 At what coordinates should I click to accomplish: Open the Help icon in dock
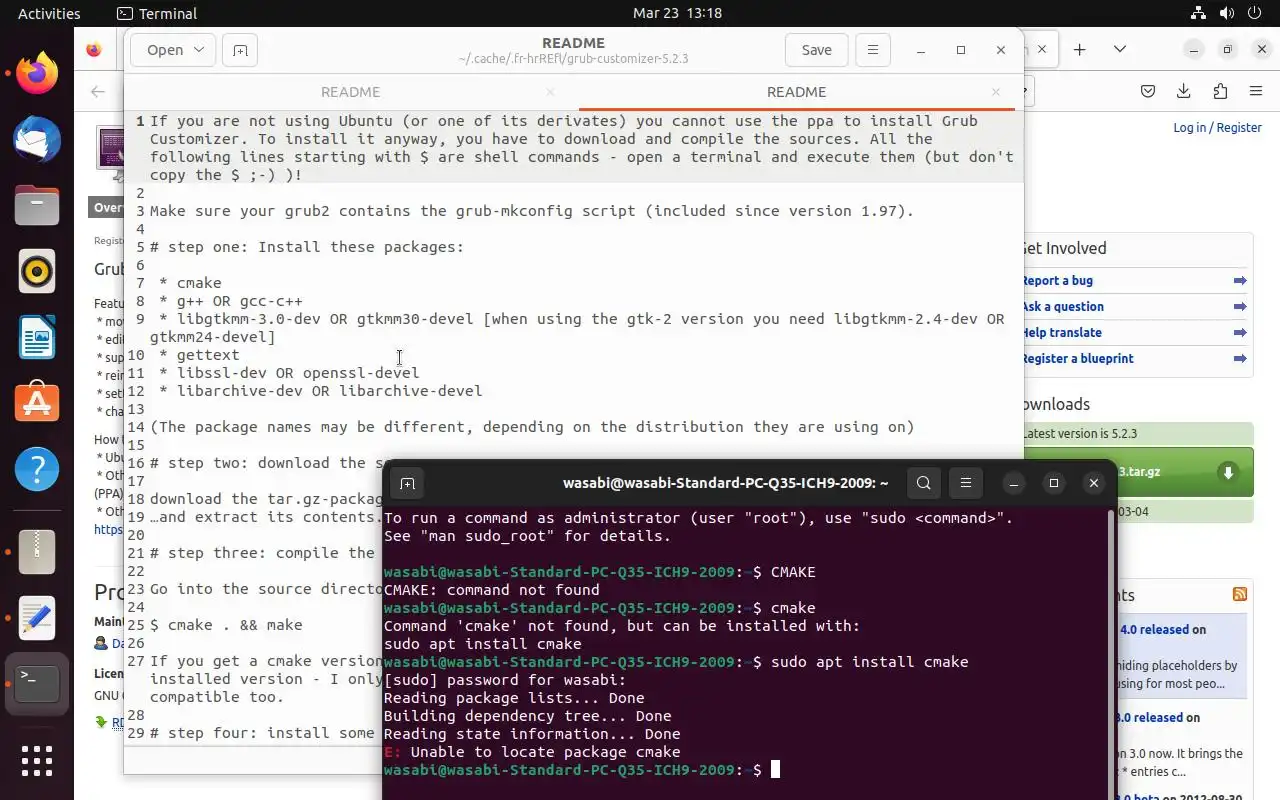pos(37,469)
